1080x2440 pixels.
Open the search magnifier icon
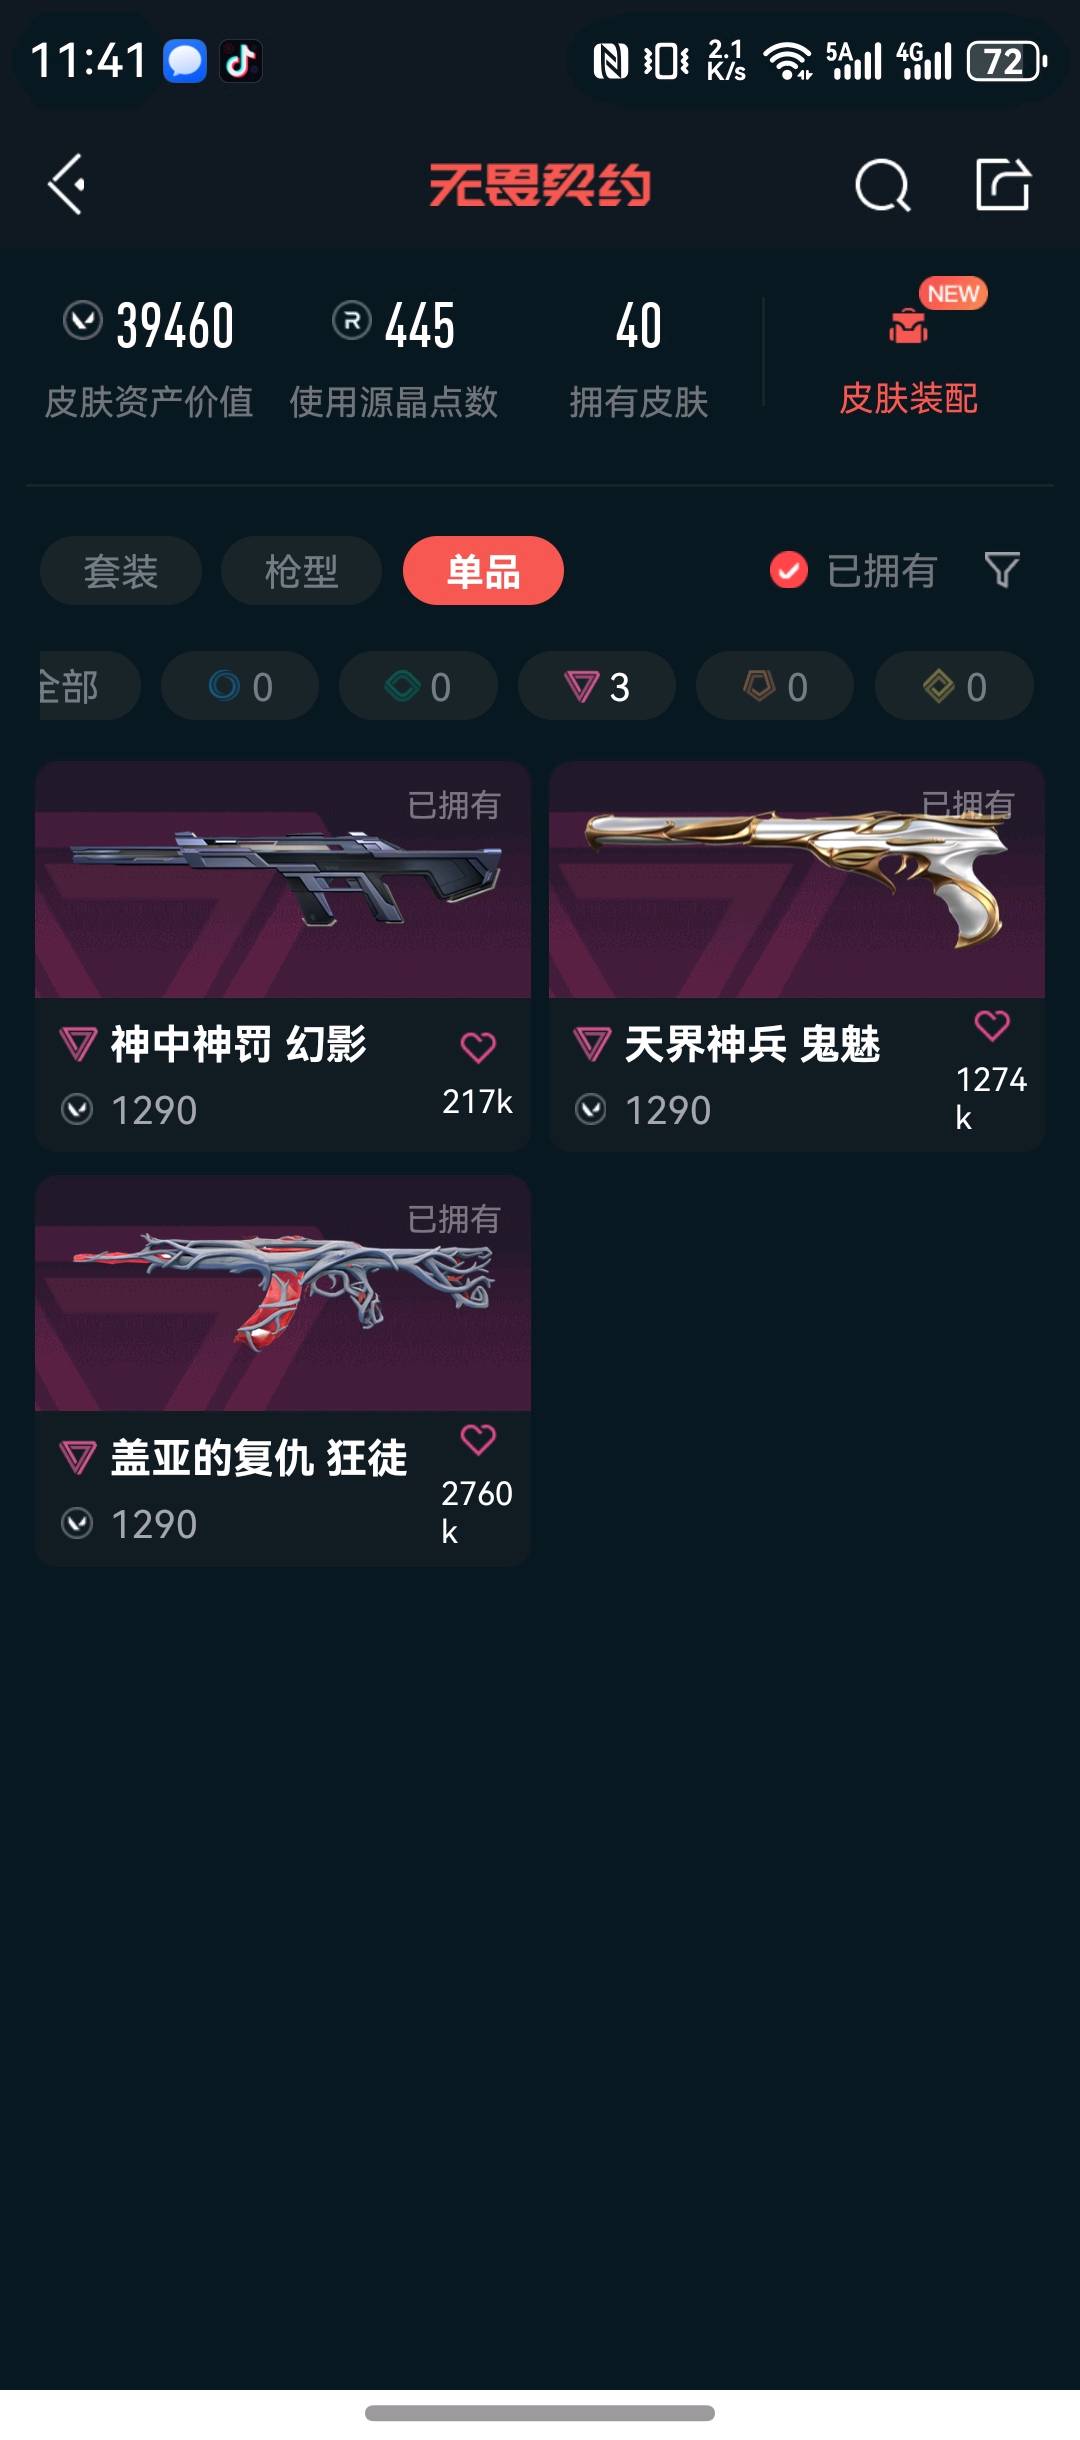[882, 185]
